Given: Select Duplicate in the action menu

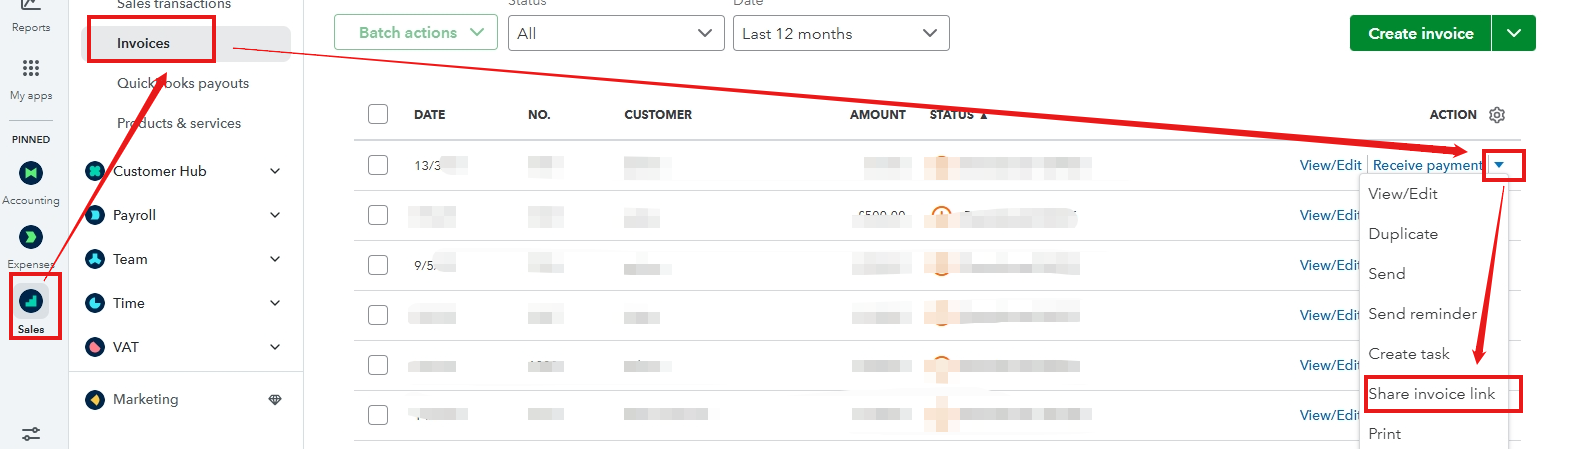Looking at the screenshot, I should 1403,234.
